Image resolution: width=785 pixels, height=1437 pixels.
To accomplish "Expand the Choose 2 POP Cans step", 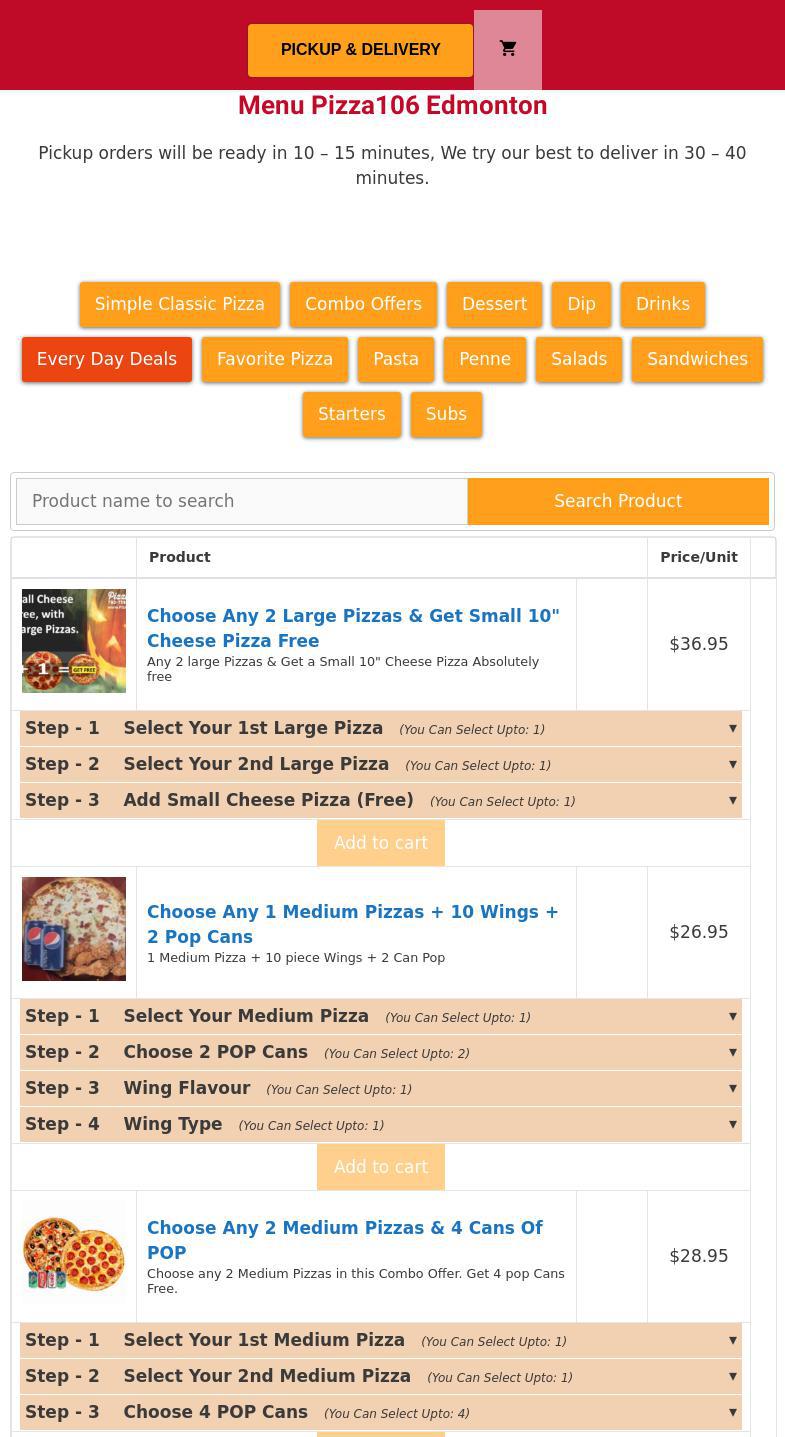I will click(x=380, y=1053).
